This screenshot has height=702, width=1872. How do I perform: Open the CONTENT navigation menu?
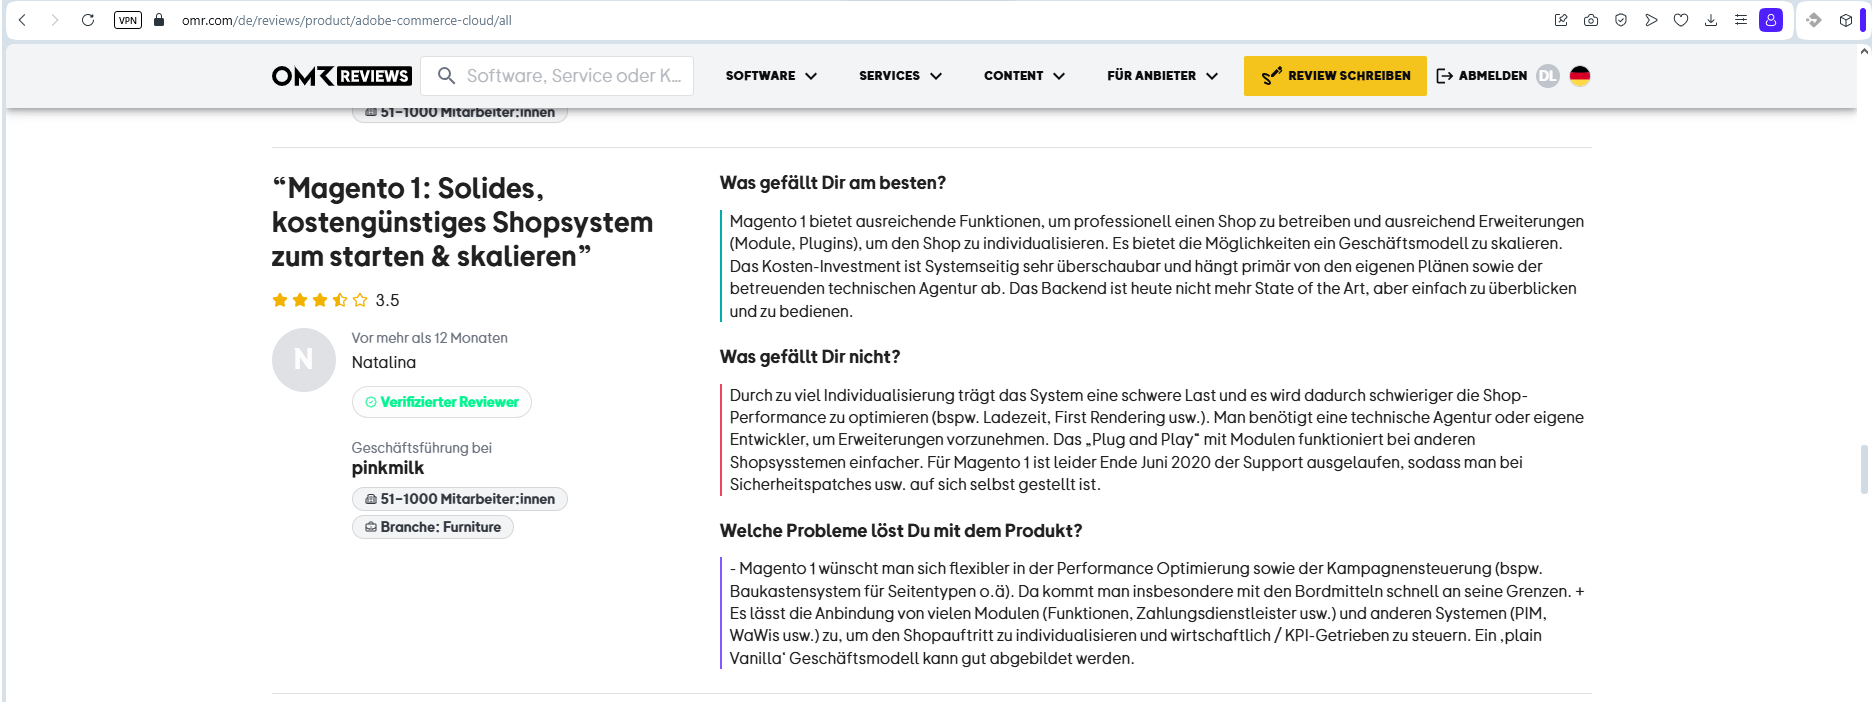(1024, 76)
